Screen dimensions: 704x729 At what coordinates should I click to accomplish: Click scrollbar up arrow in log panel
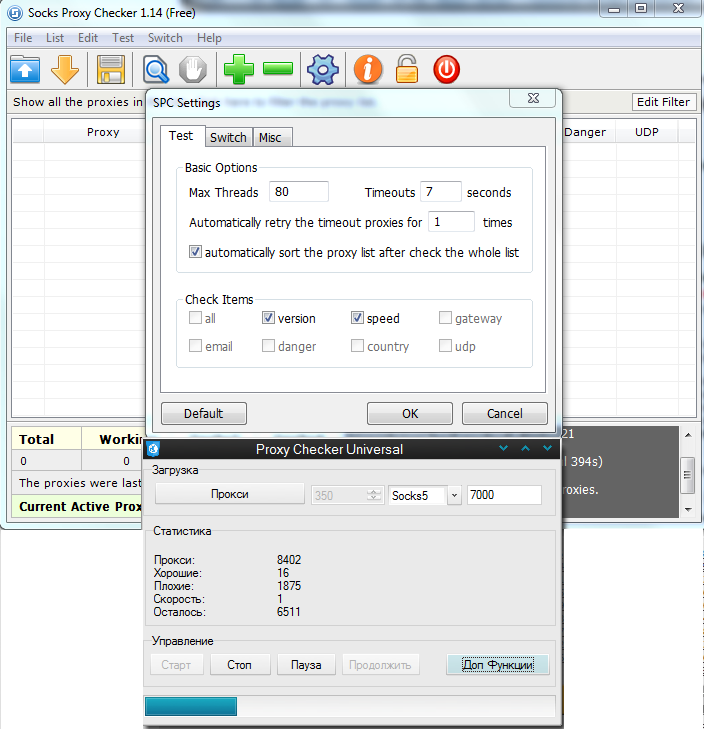(x=688, y=435)
